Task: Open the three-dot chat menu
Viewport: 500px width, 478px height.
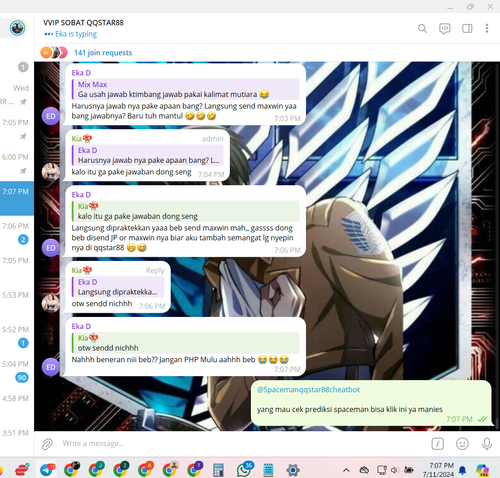Action: click(487, 28)
